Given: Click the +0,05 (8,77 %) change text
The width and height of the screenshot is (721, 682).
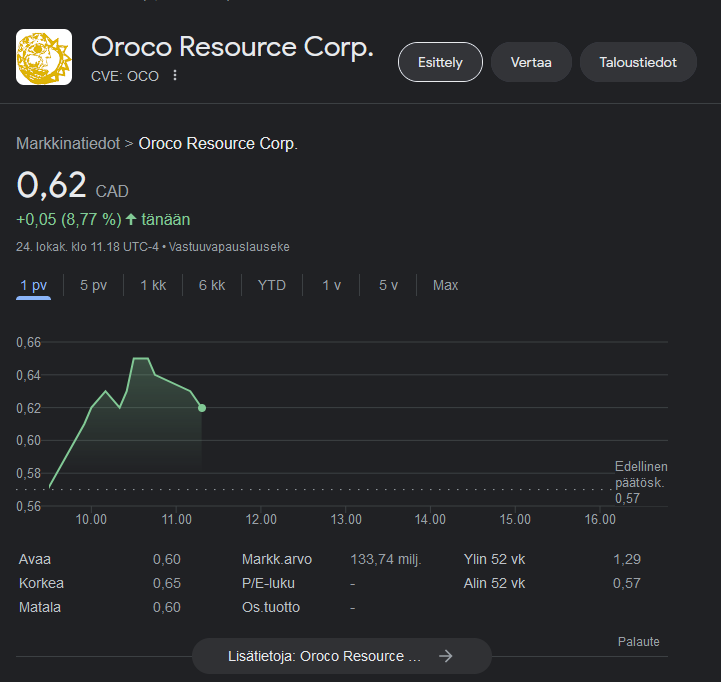Looking at the screenshot, I should point(69,219).
